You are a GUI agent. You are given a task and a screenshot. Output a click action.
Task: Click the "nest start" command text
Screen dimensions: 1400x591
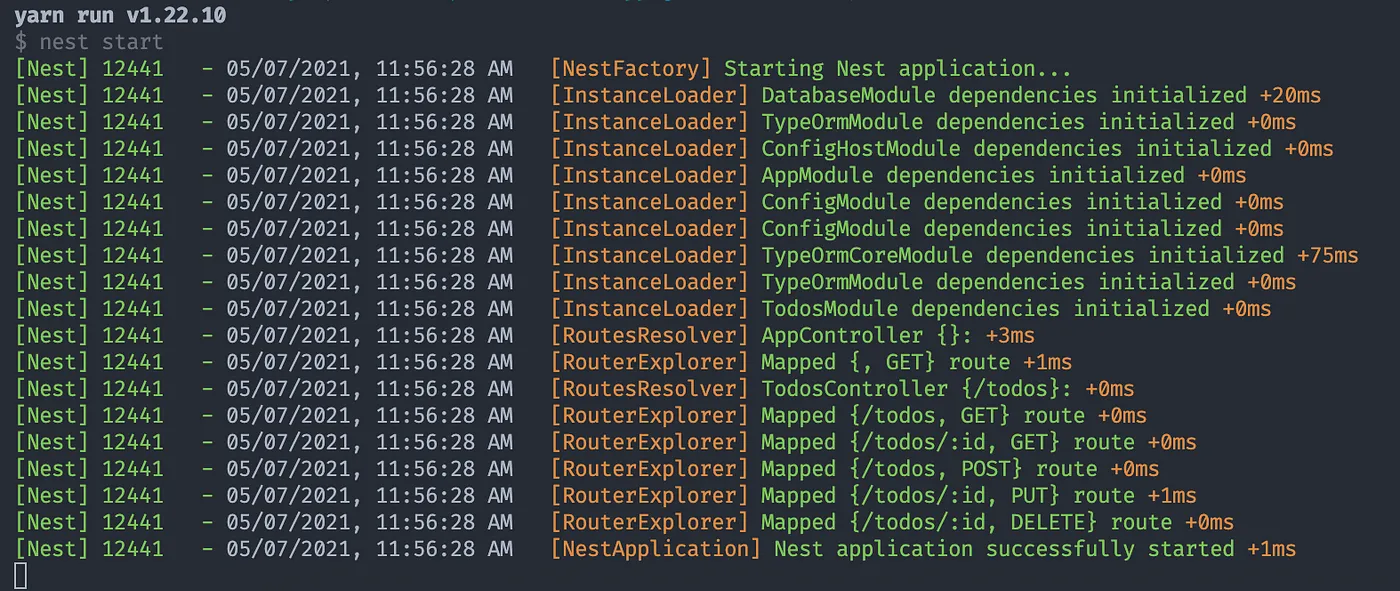(101, 43)
